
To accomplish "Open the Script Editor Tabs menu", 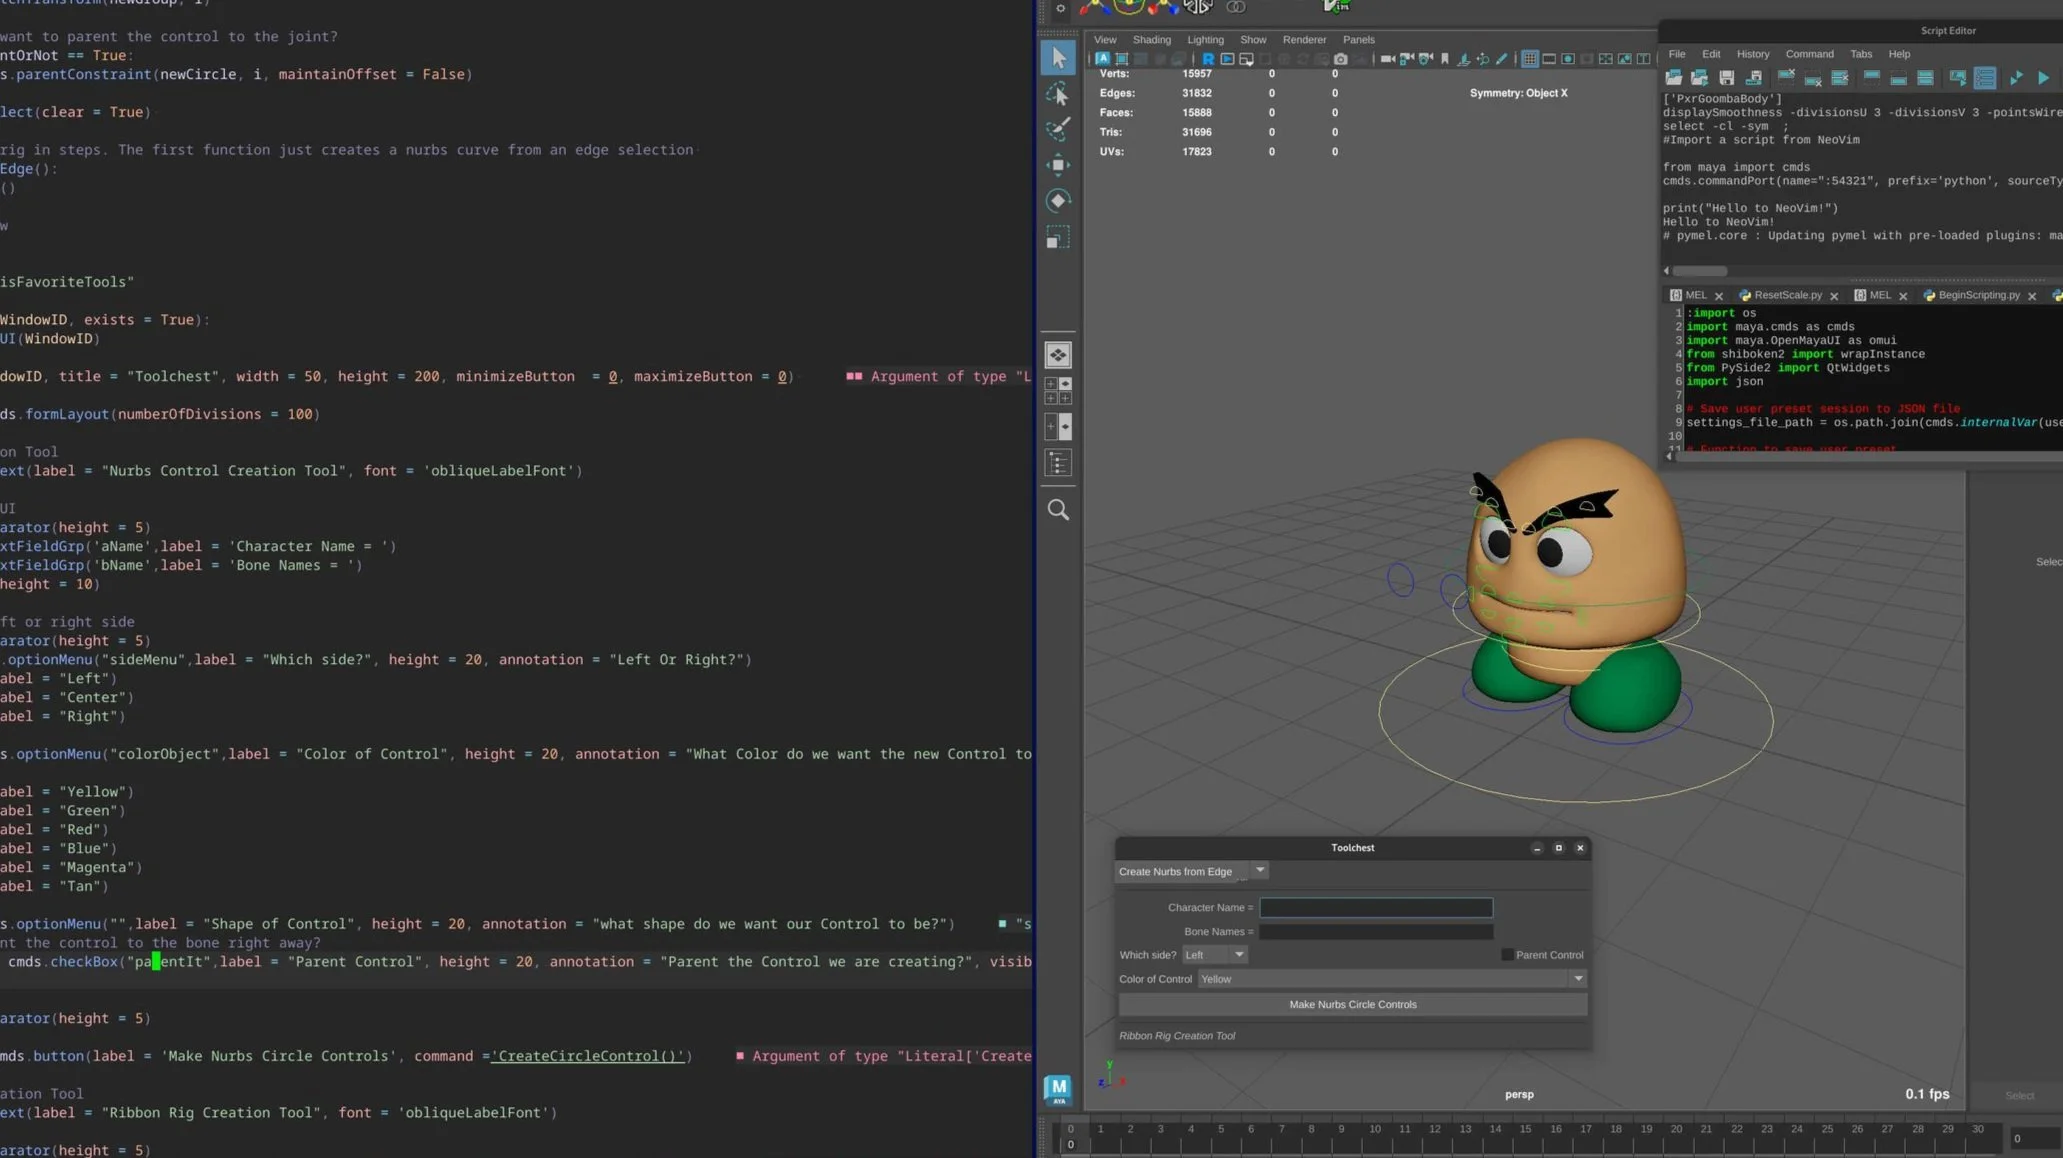I will coord(1860,54).
